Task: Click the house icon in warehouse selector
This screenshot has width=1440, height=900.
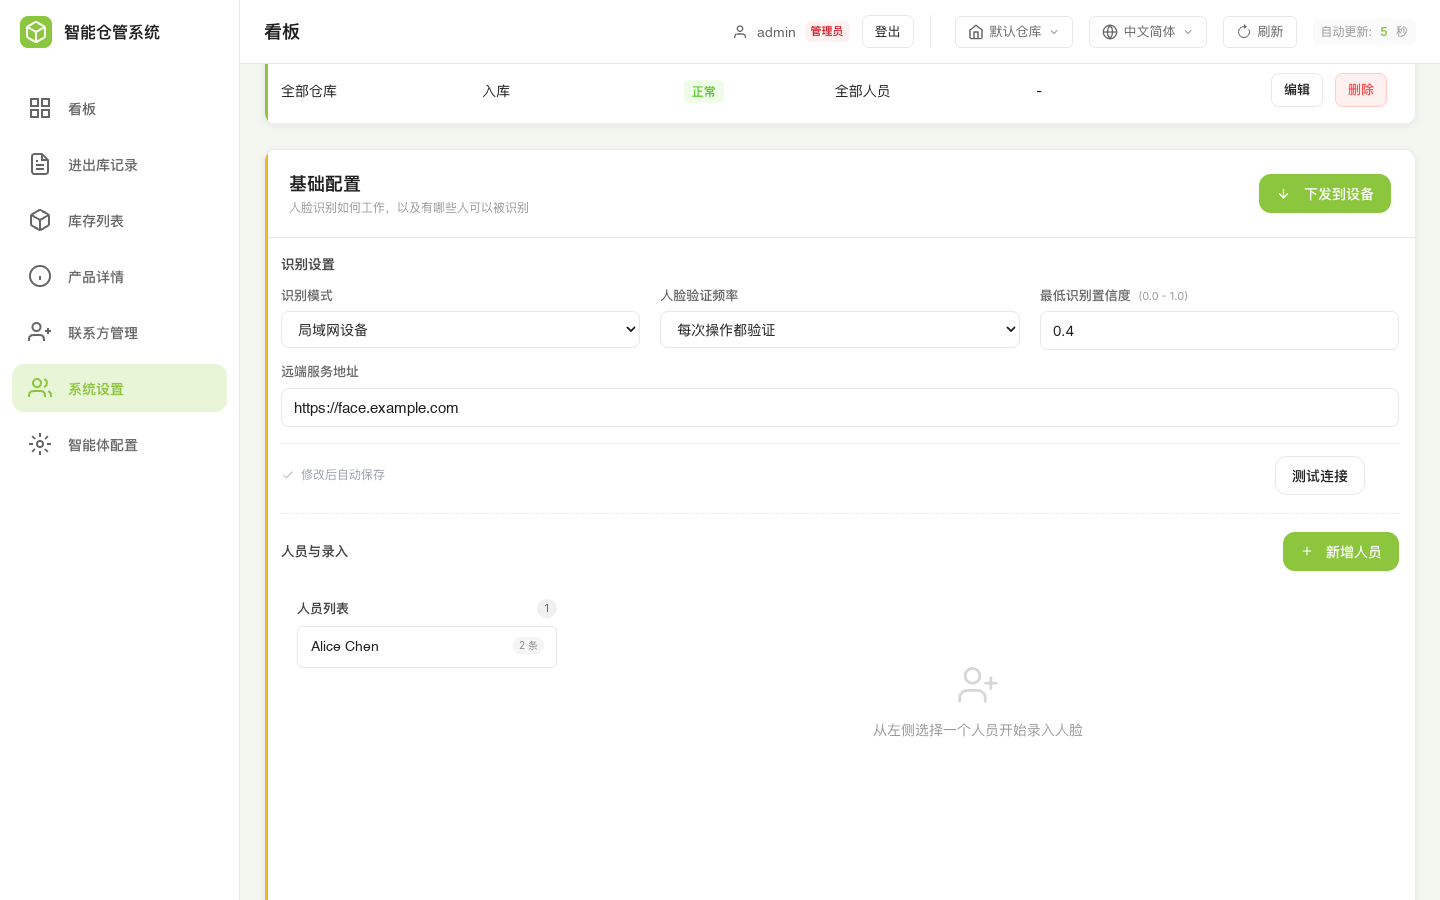Action: point(976,32)
